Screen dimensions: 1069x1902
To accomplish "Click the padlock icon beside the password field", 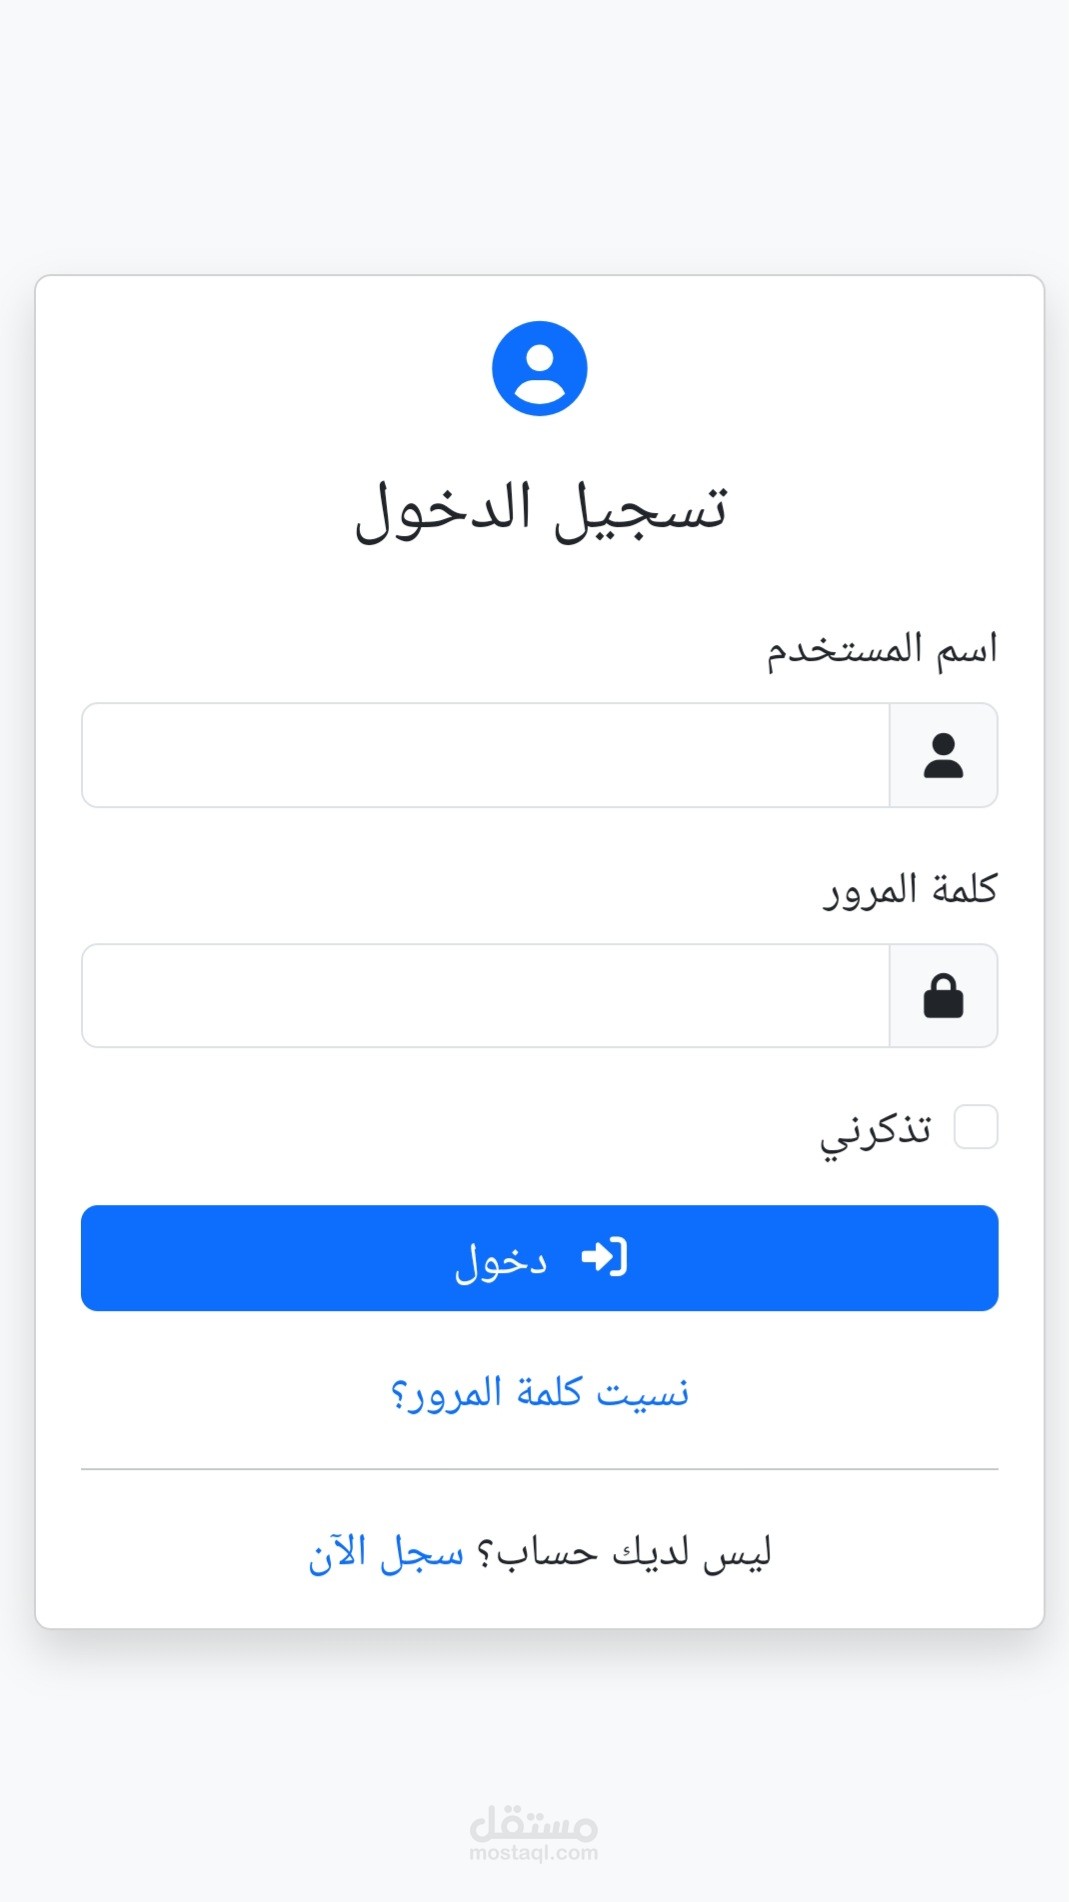I will 943,996.
